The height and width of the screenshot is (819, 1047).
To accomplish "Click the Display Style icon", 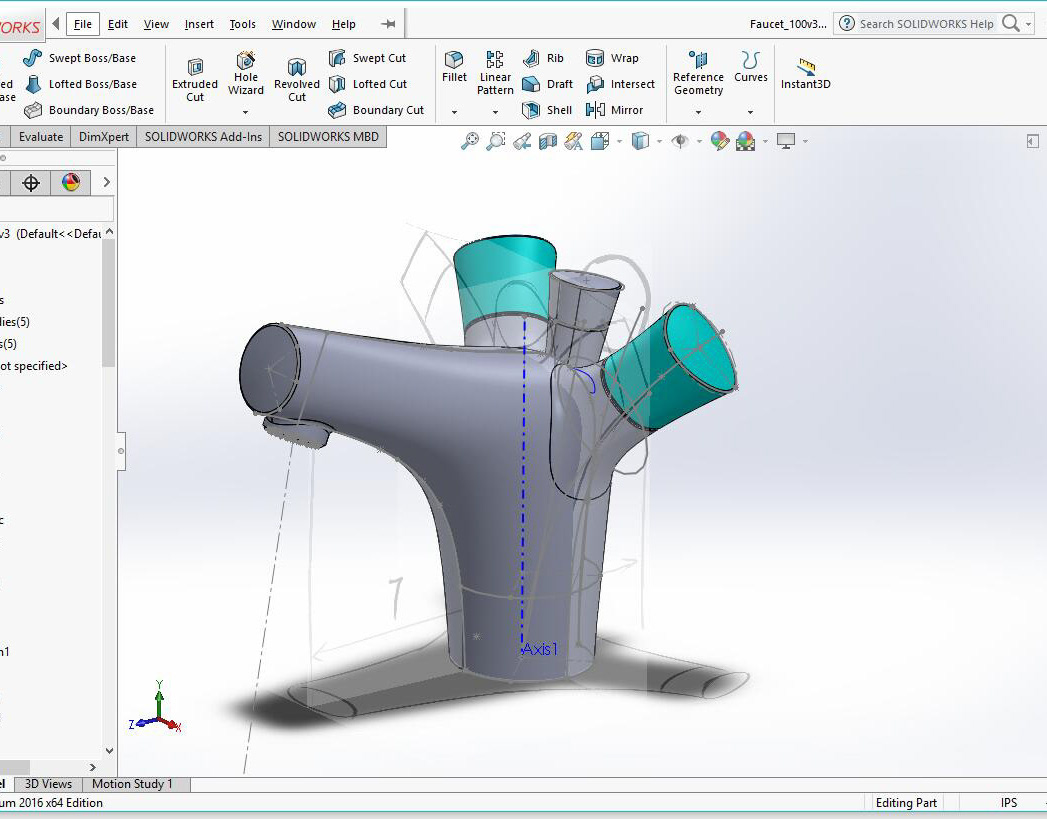I will (x=640, y=141).
